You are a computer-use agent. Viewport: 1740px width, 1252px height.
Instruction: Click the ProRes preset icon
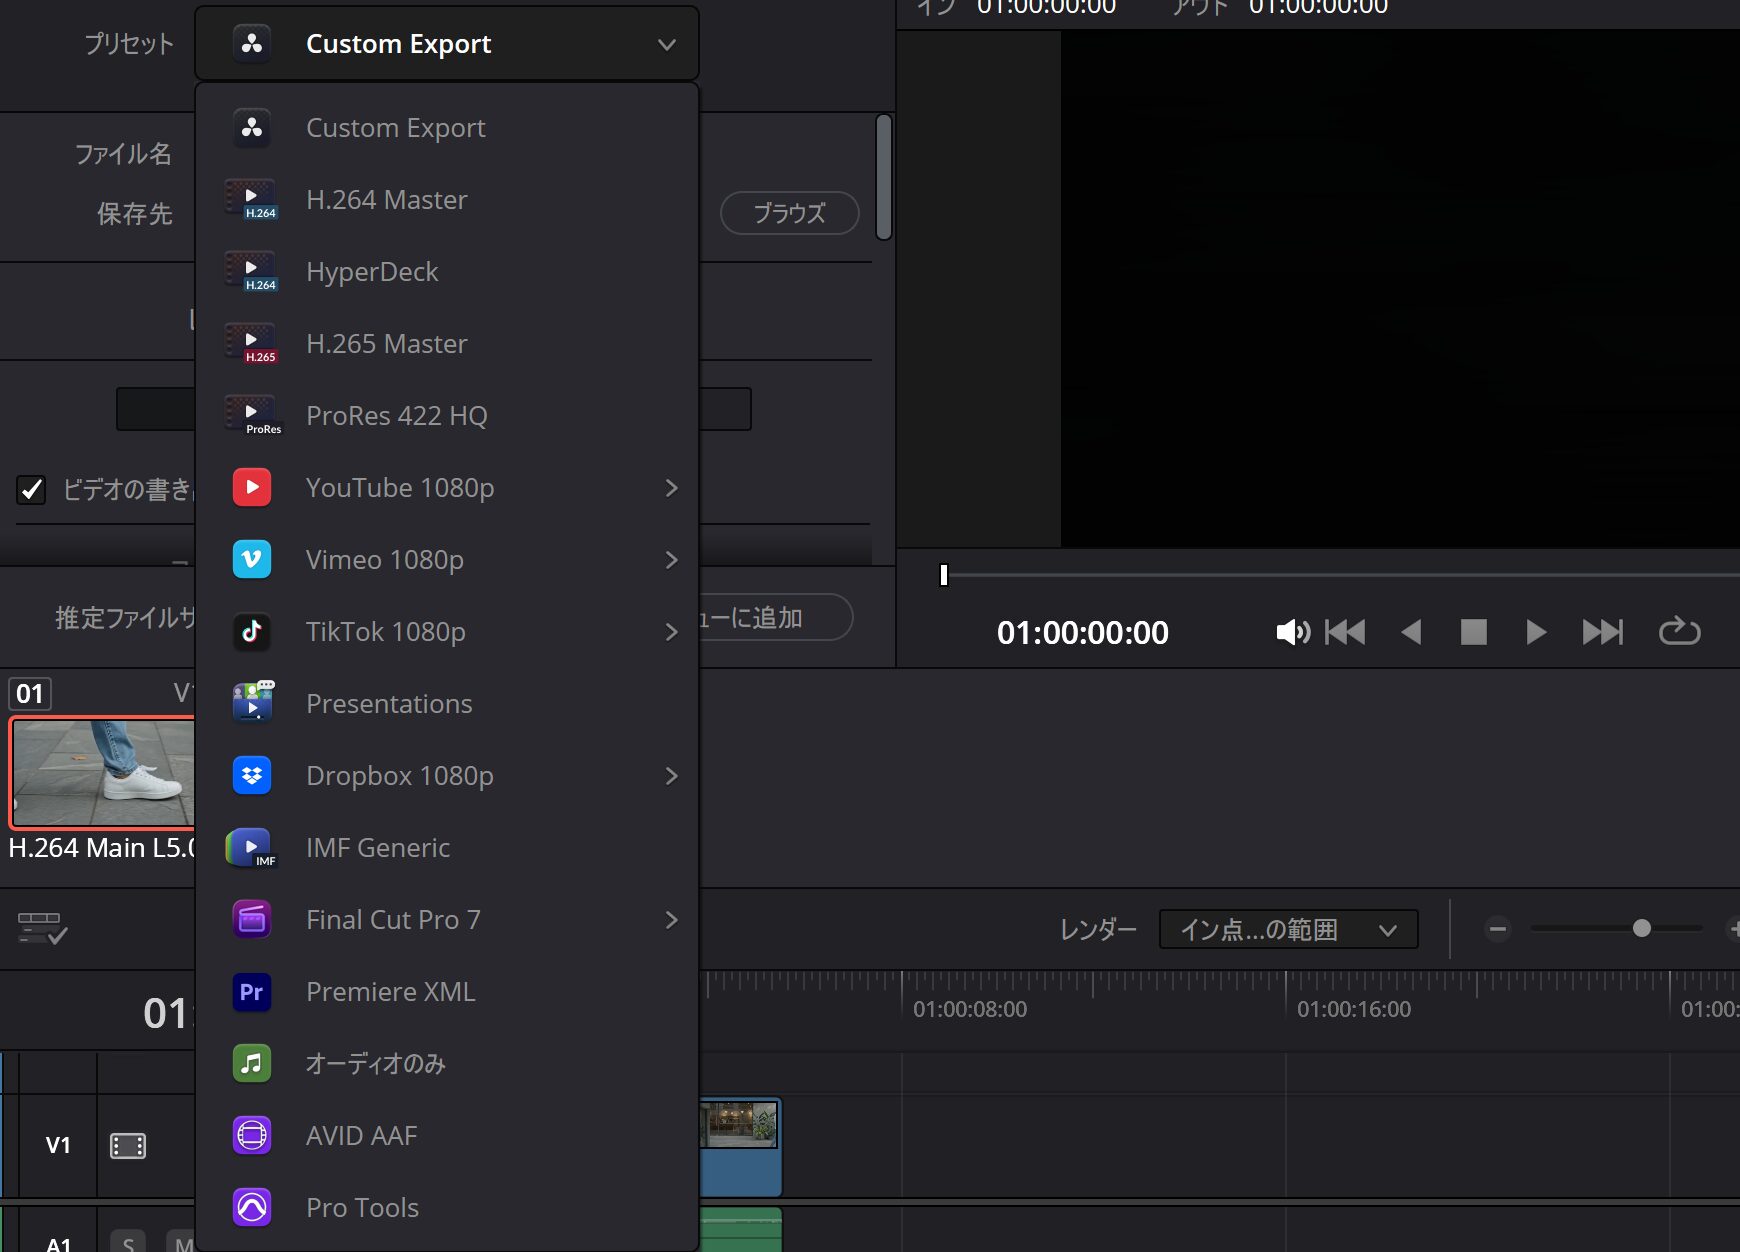point(252,416)
